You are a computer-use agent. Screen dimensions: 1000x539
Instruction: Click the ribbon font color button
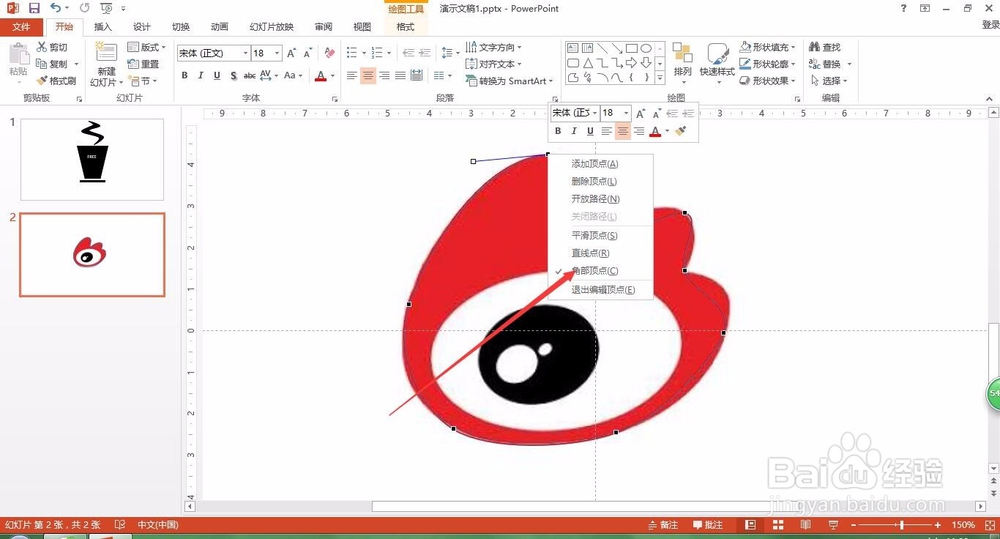(x=321, y=75)
